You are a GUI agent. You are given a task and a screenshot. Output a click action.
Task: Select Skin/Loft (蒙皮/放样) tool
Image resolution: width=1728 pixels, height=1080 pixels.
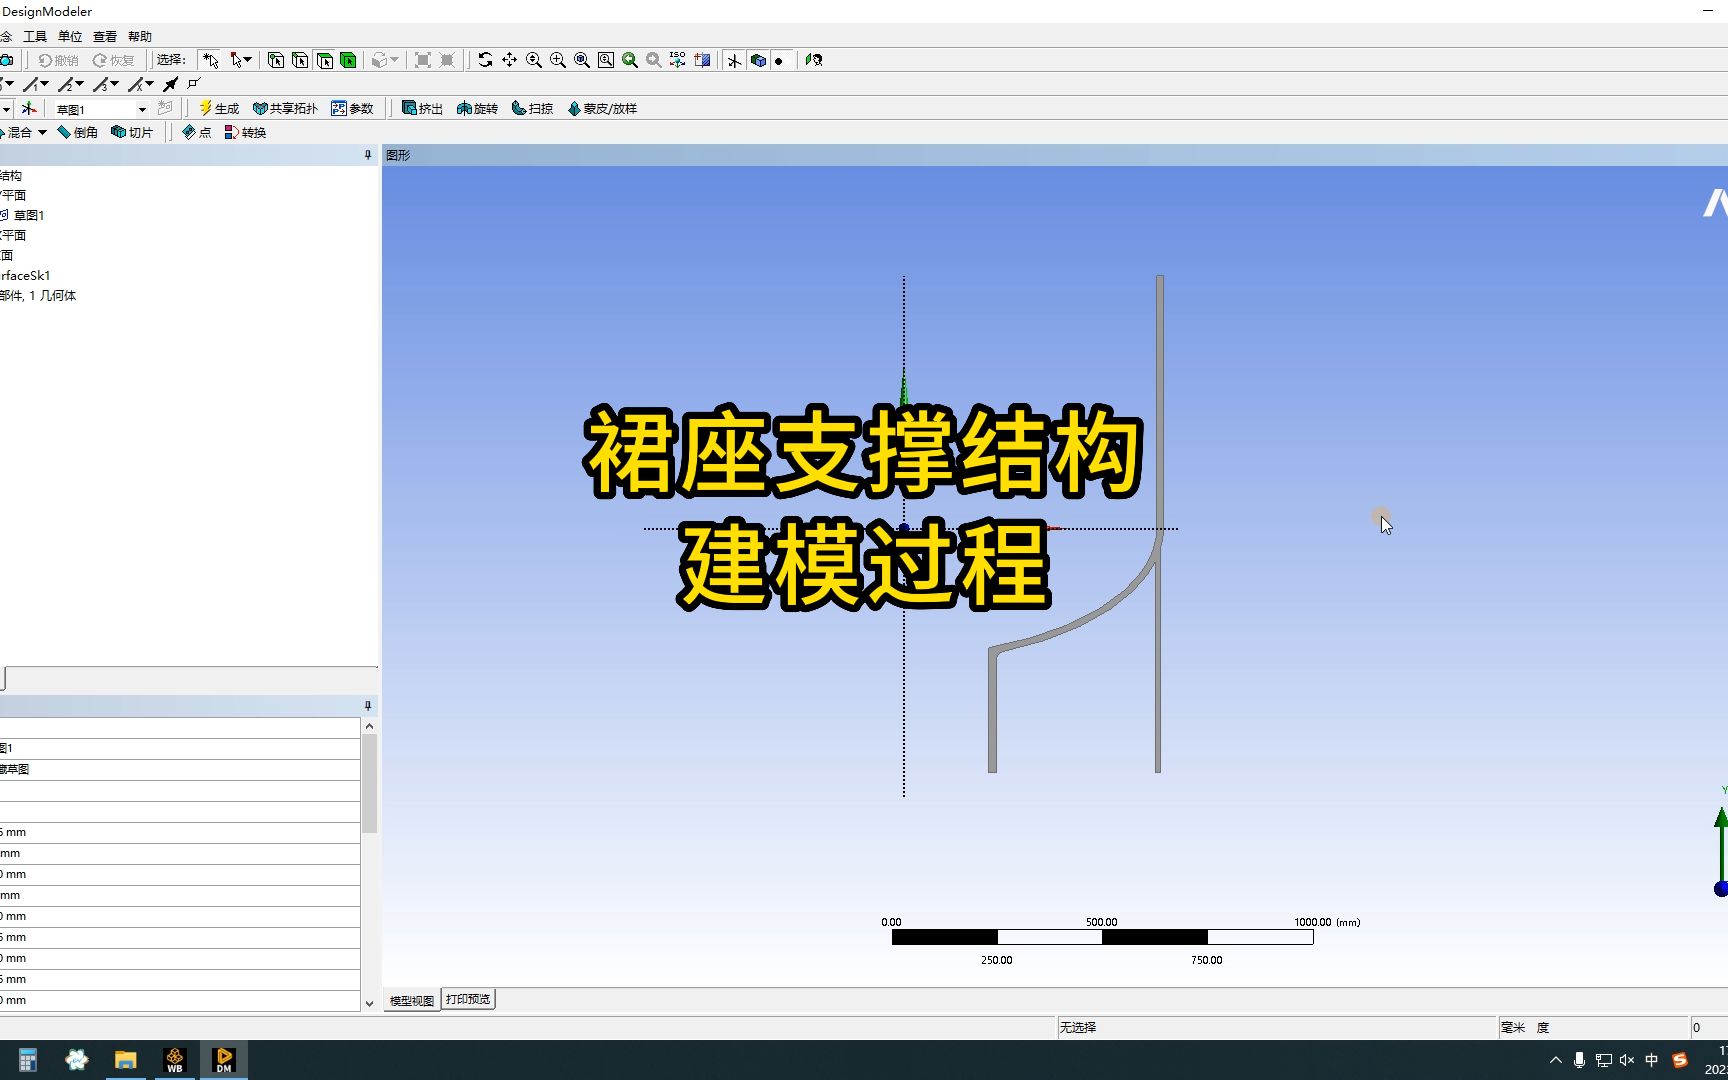[602, 108]
